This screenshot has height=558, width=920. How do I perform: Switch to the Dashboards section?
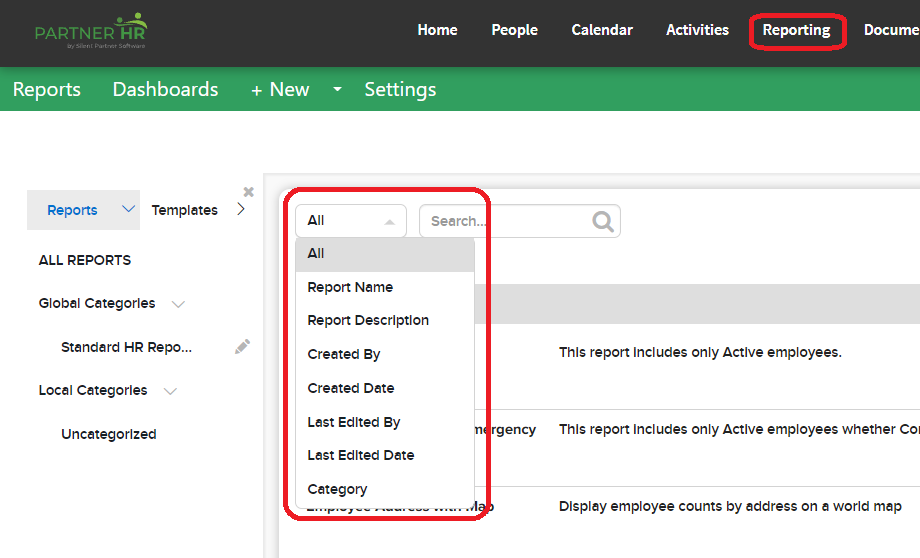coord(165,89)
